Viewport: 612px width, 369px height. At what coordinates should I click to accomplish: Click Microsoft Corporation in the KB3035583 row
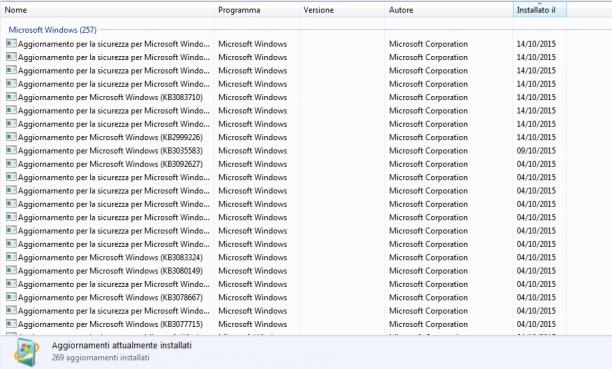point(428,150)
